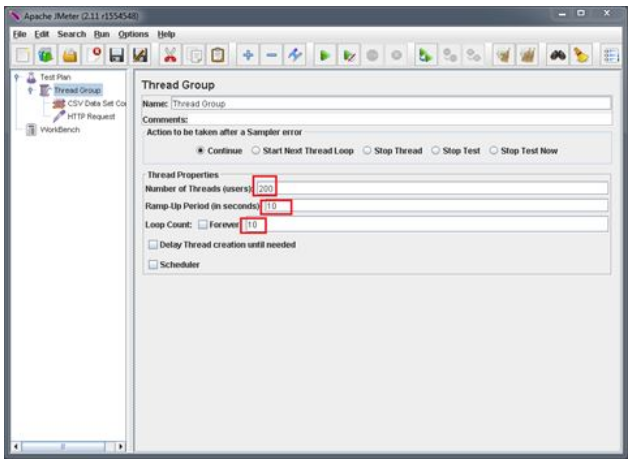Collapse the Test Plan tree node

(x=17, y=77)
